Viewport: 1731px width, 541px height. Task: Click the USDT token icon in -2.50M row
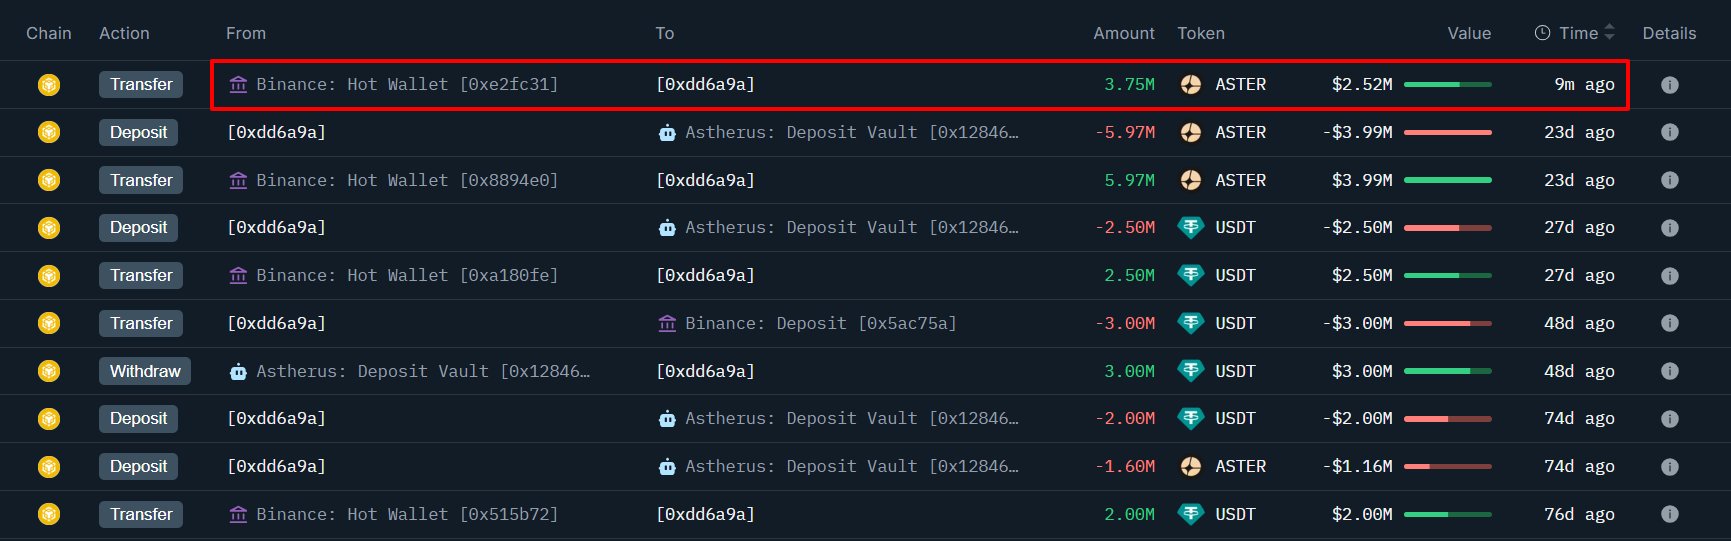pyautogui.click(x=1190, y=228)
